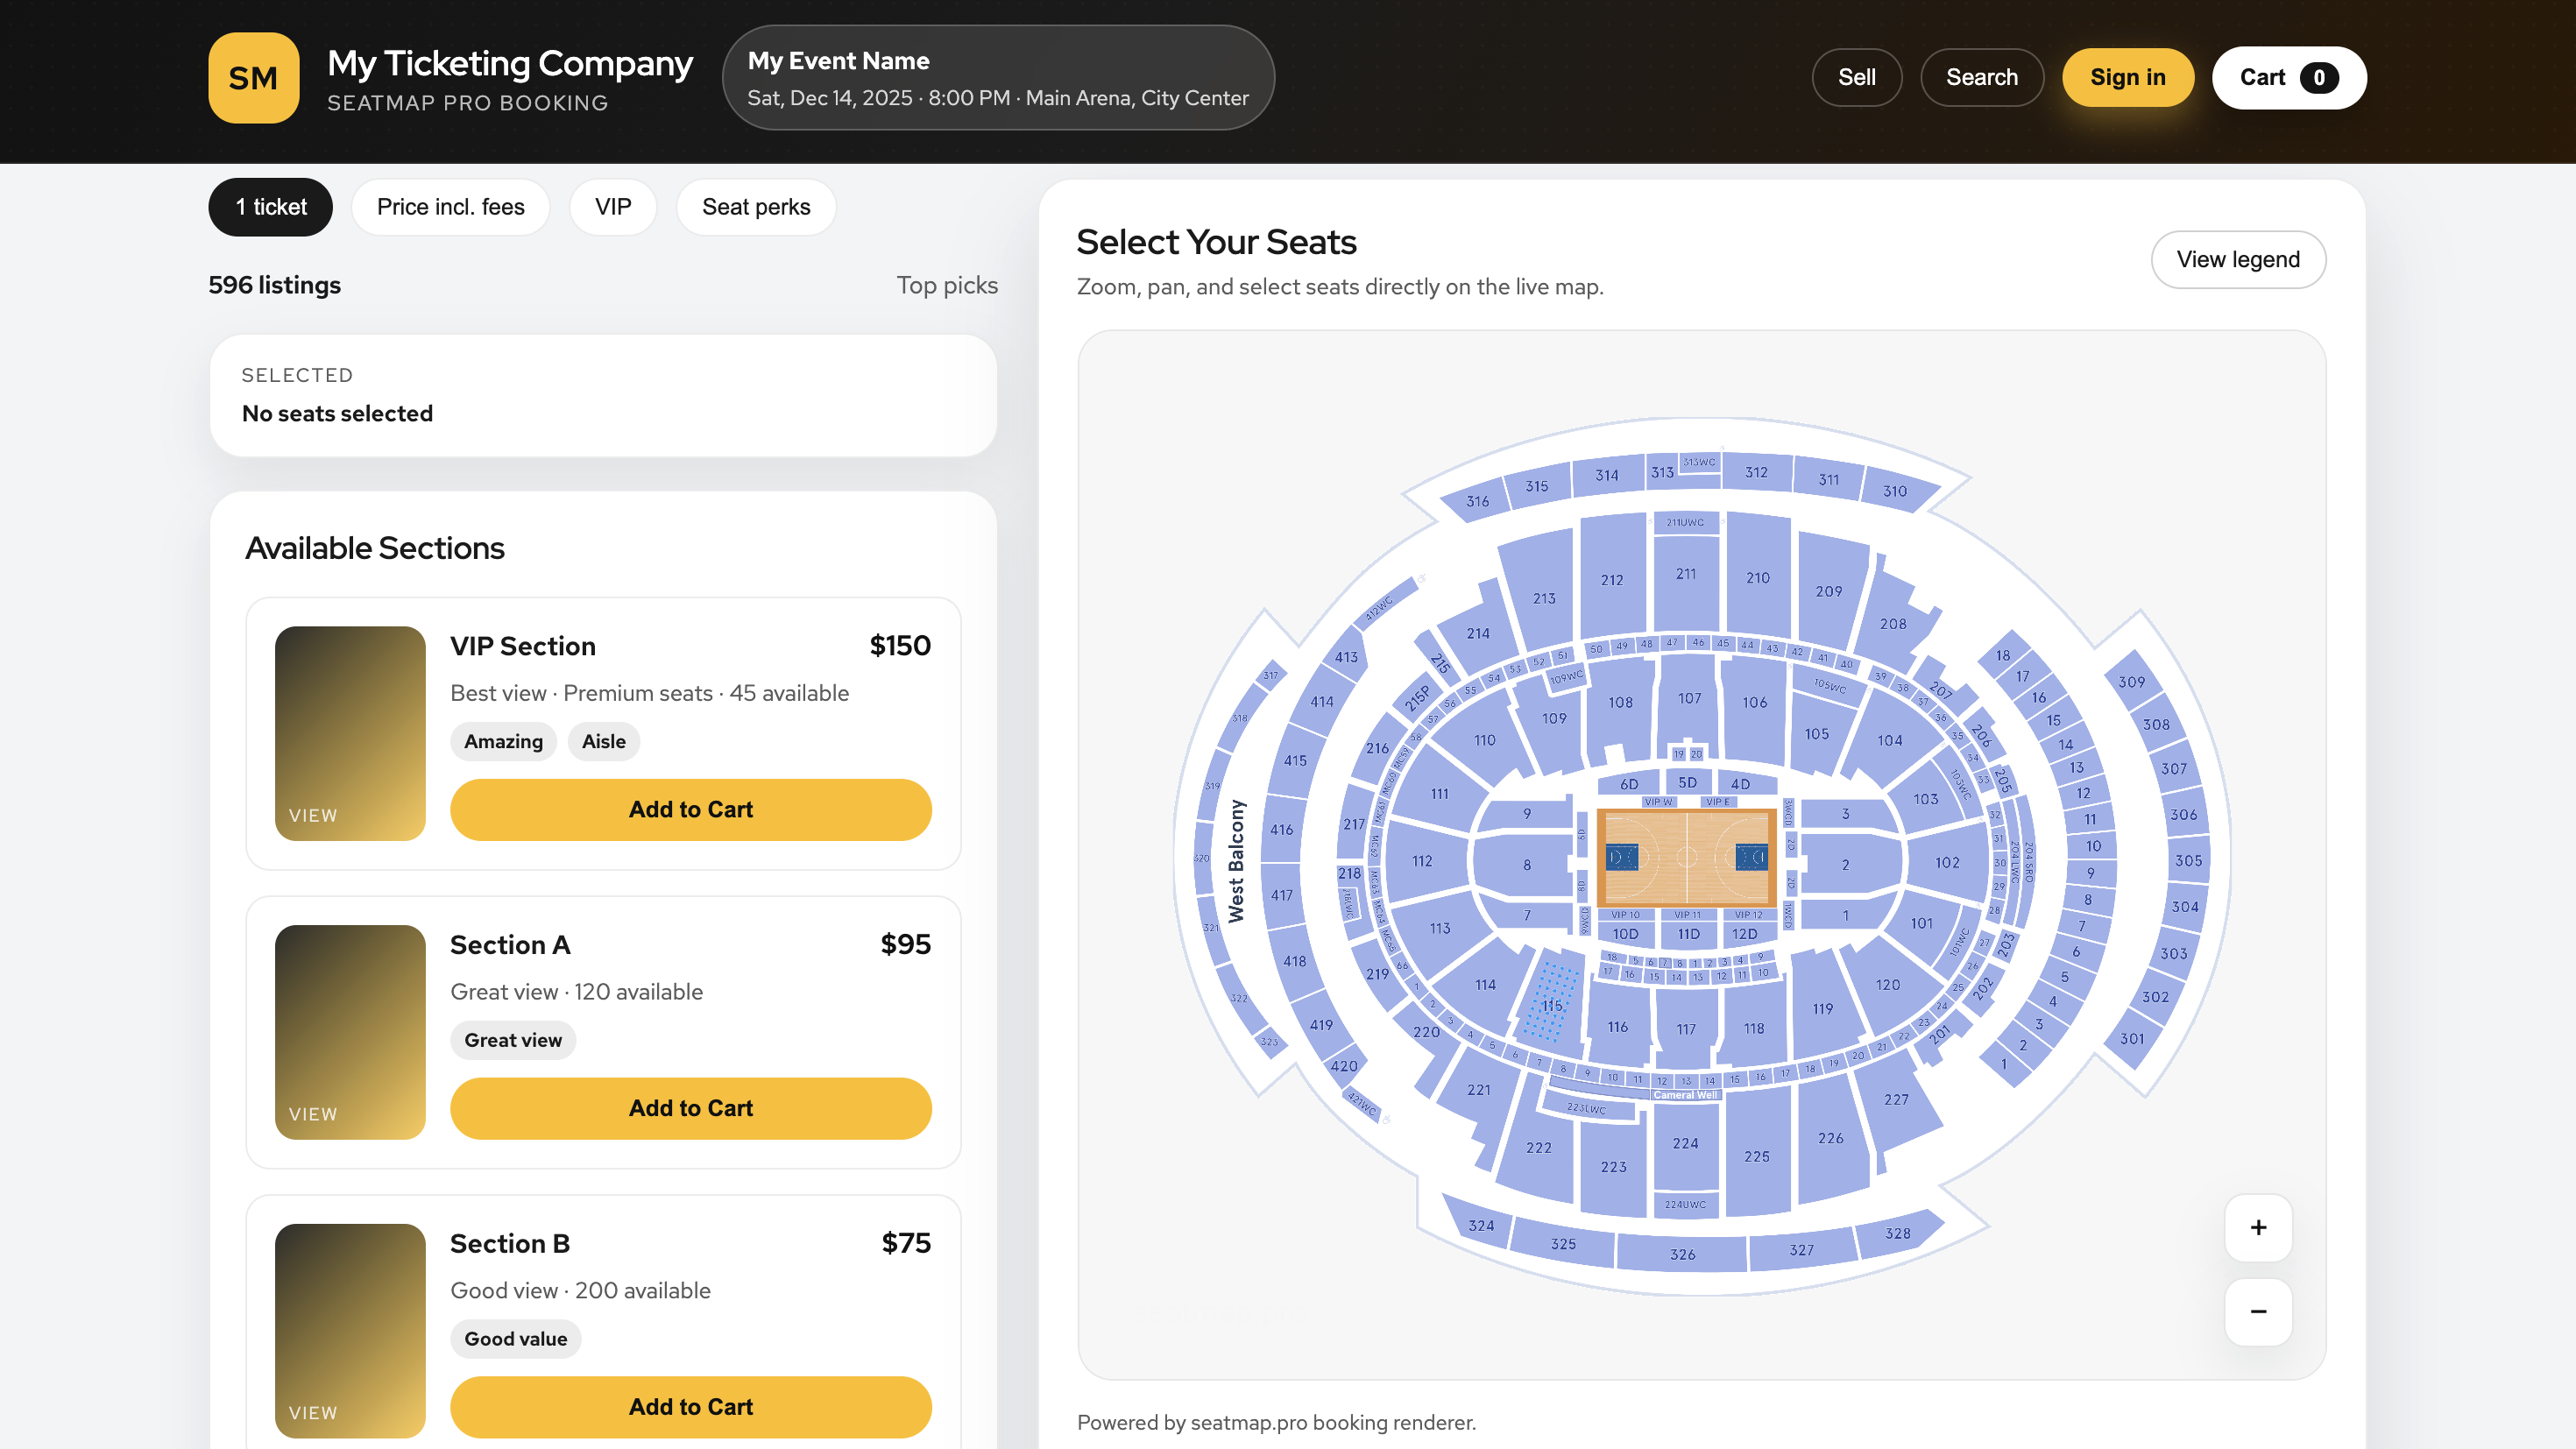
Task: Toggle the Seat perks filter
Action: [756, 207]
